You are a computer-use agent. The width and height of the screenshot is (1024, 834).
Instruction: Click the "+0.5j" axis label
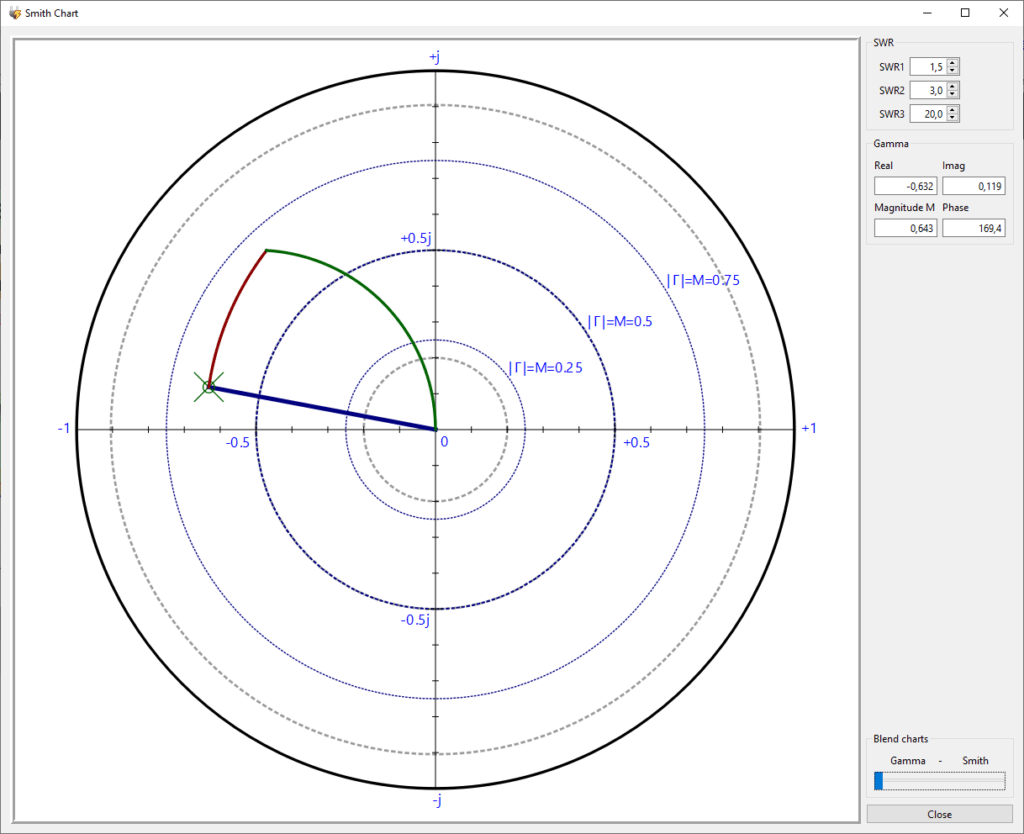pyautogui.click(x=416, y=238)
